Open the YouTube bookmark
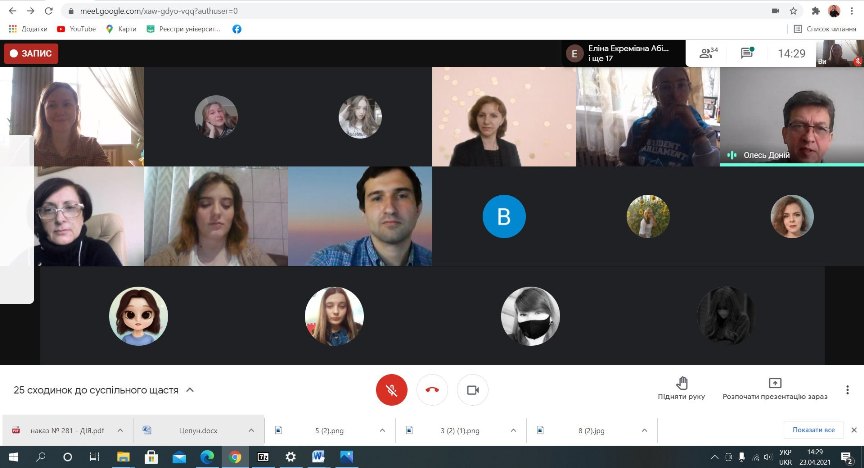Screen dimensions: 864x468 77,29
